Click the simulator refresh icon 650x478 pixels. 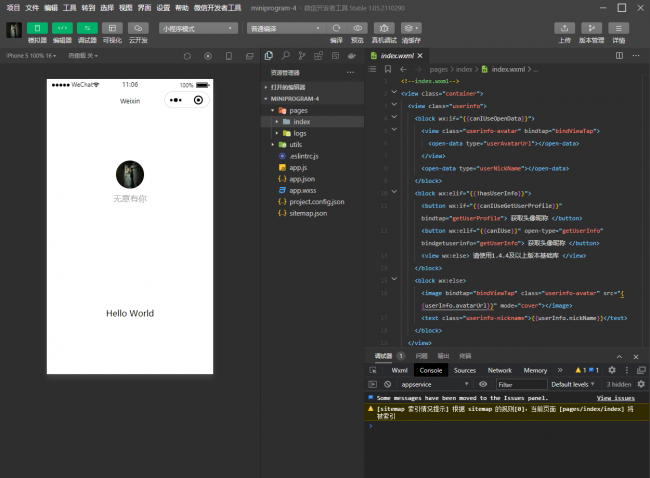pyautogui.click(x=187, y=56)
